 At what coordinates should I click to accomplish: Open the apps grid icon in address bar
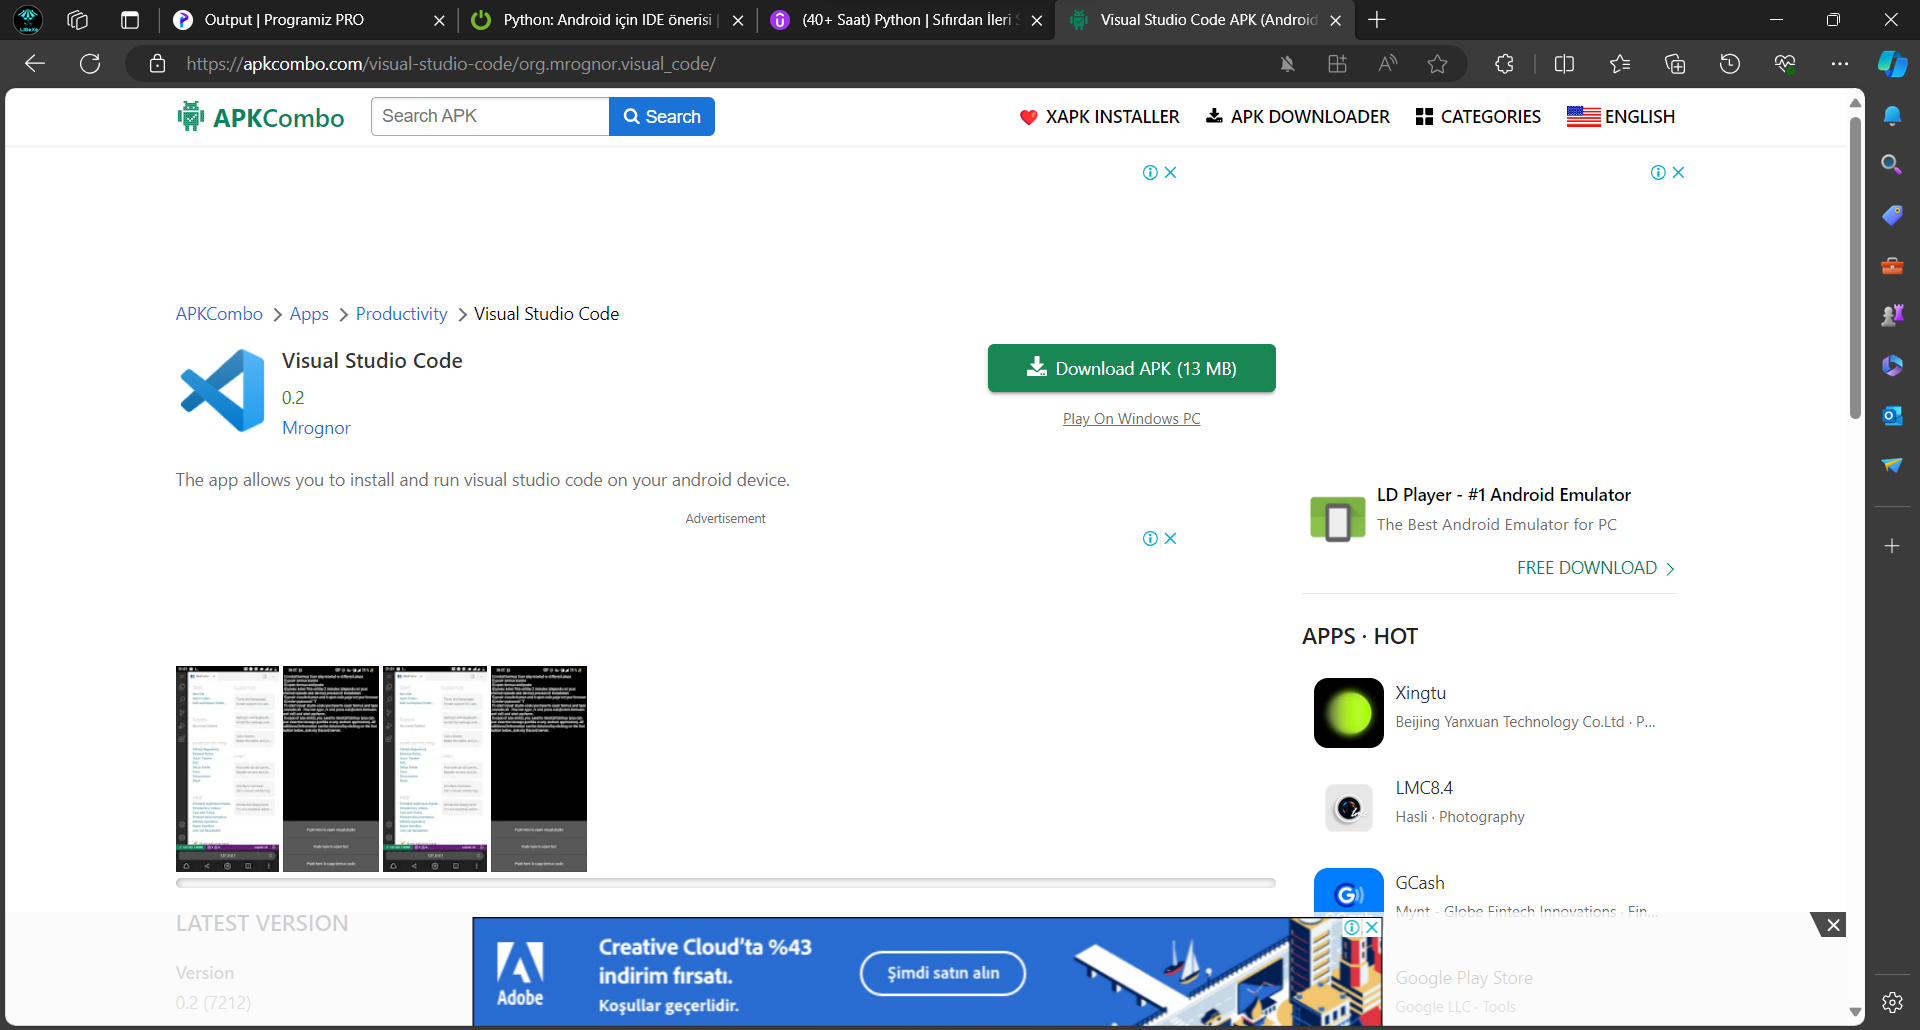1337,64
